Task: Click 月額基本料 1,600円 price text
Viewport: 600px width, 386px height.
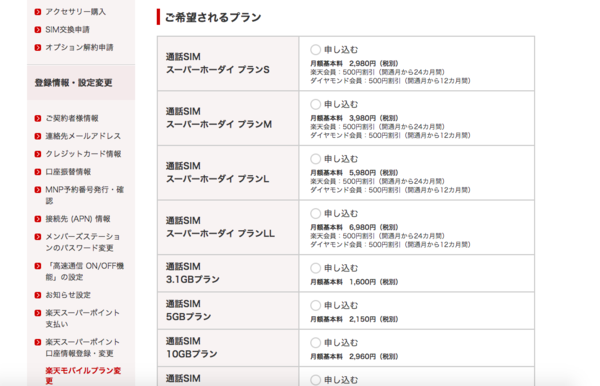Action: pos(354,282)
